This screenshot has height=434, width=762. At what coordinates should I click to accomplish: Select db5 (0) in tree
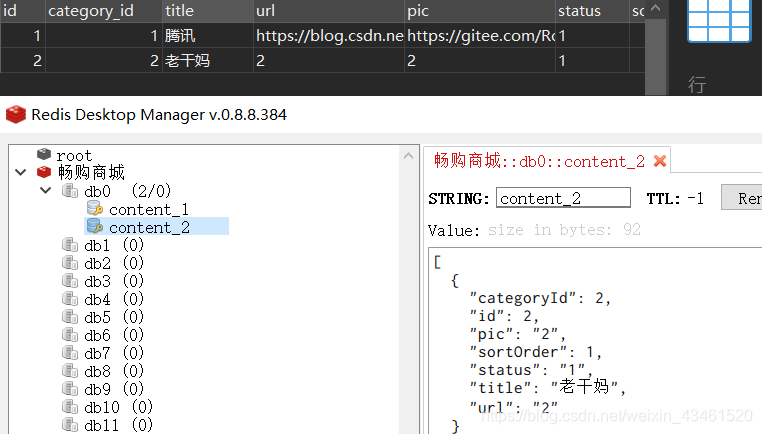pos(114,317)
